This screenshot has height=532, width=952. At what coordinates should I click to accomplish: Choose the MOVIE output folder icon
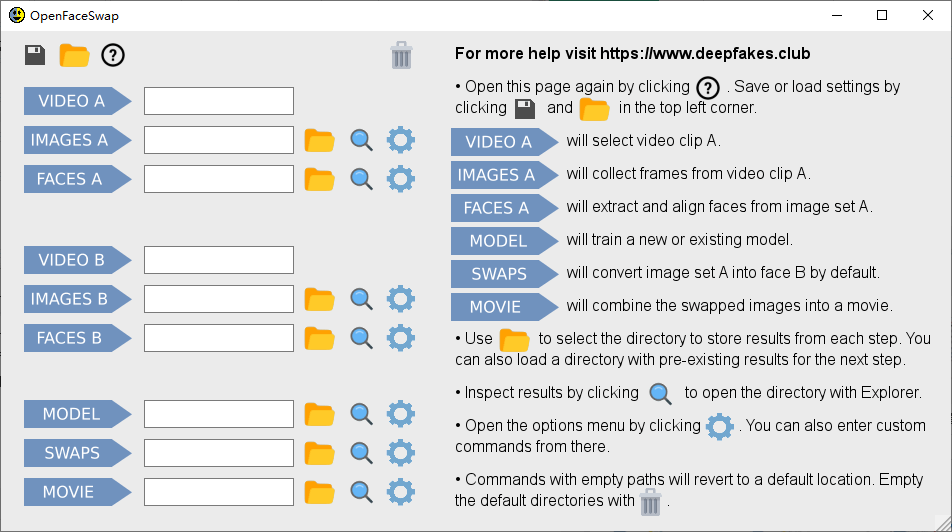click(x=319, y=492)
